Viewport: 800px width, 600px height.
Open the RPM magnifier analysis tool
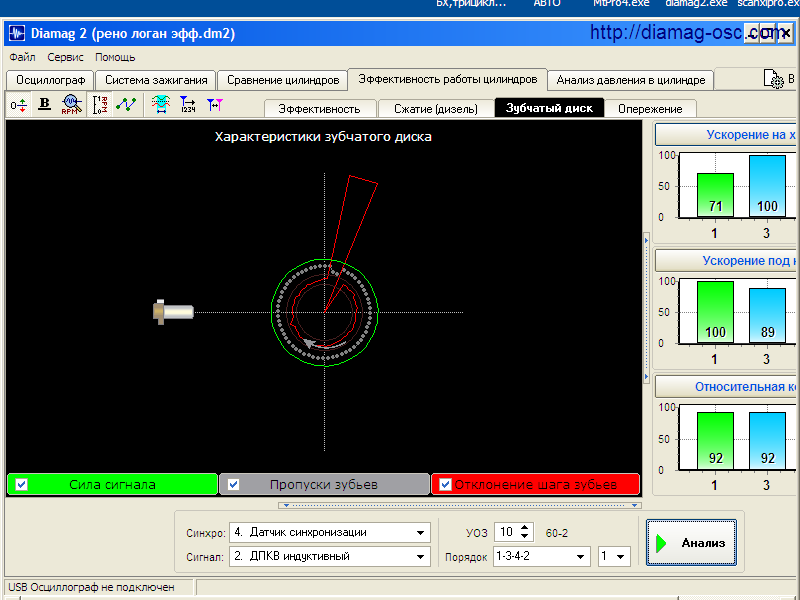pos(71,105)
